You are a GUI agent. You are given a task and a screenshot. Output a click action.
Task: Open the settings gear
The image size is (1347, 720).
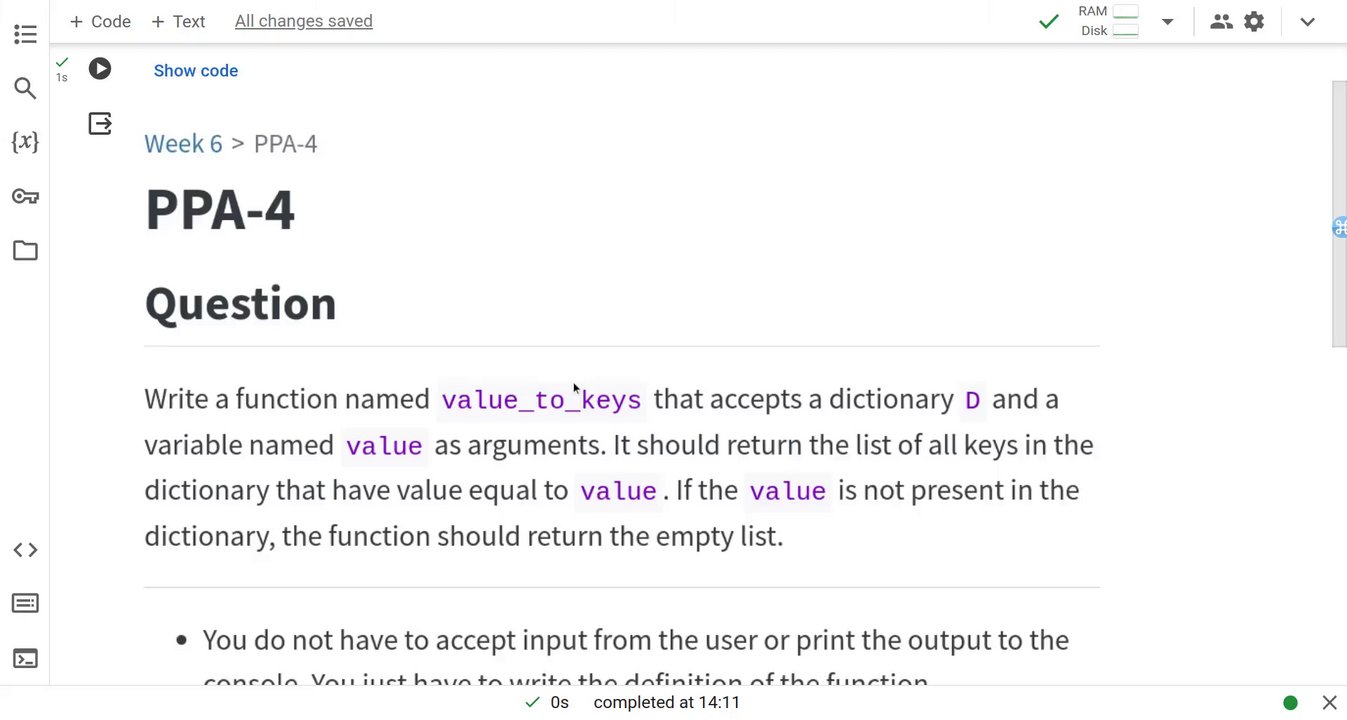tap(1254, 21)
